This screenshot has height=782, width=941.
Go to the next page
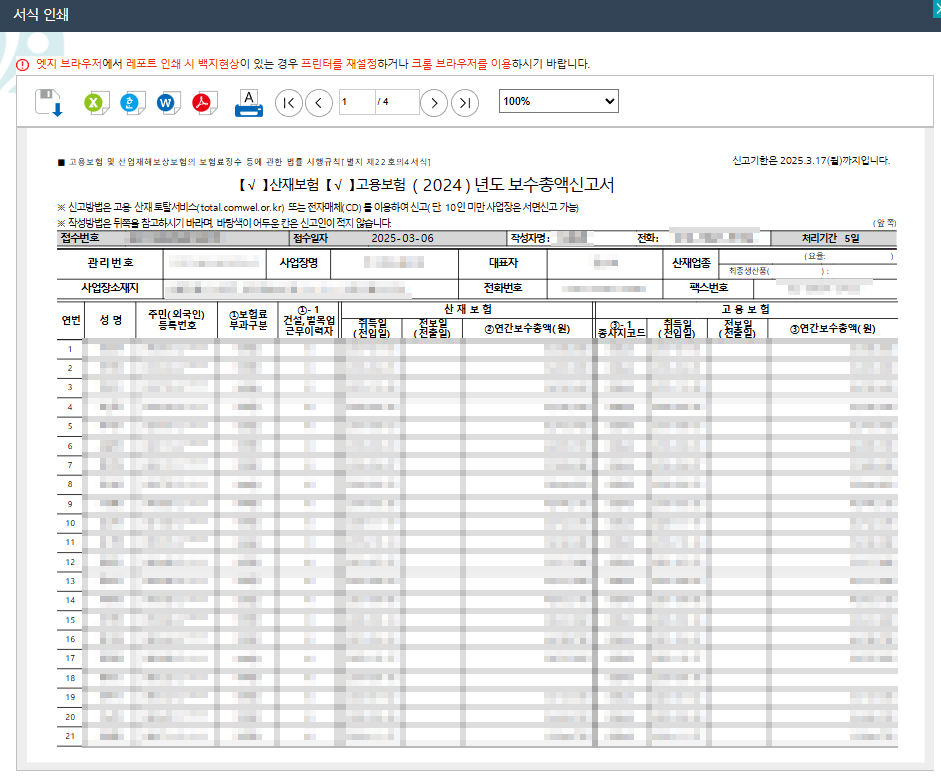tap(434, 103)
